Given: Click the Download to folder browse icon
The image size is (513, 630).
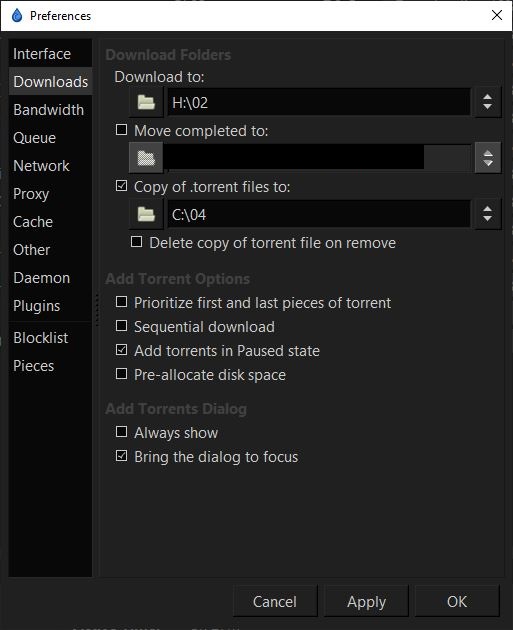Looking at the screenshot, I should pyautogui.click(x=146, y=102).
